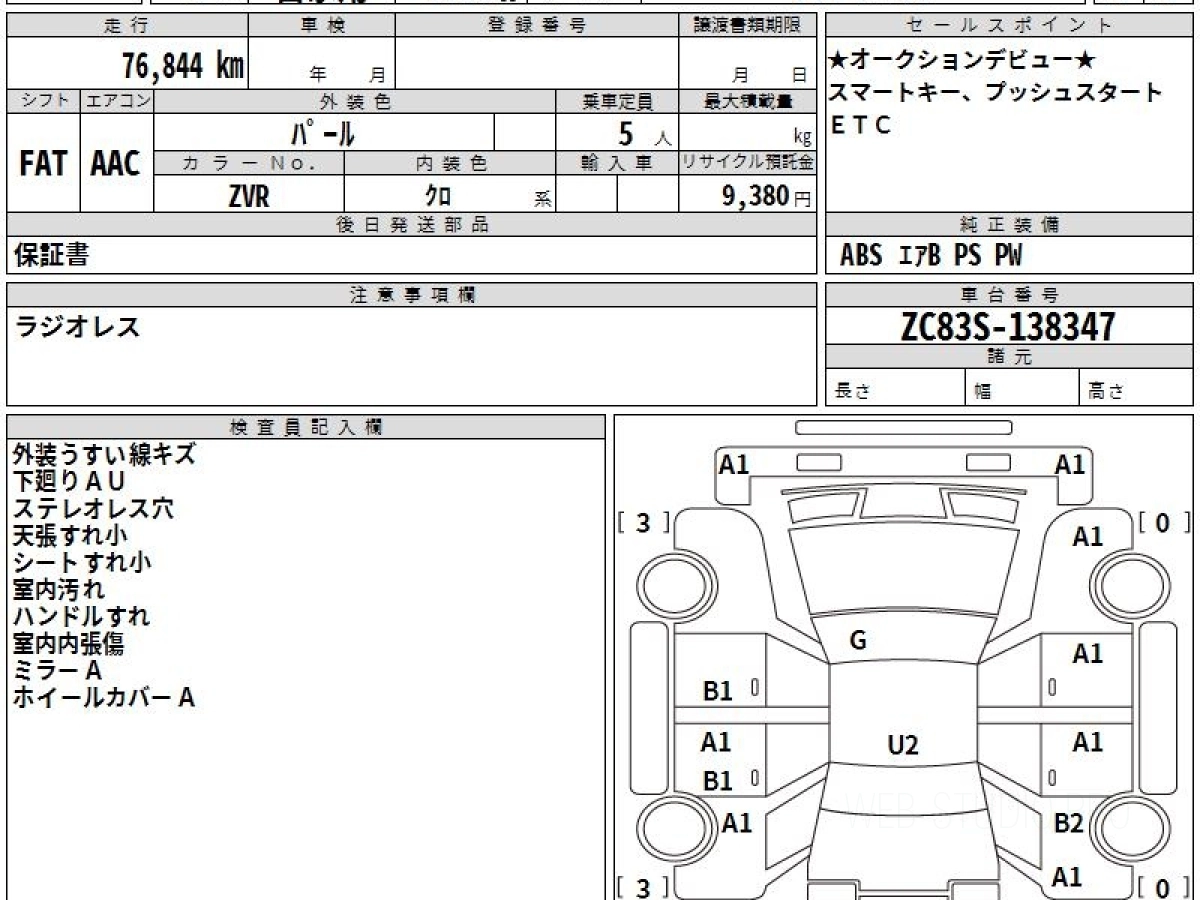Click the 高さ dimension cell
The width and height of the screenshot is (1200, 900).
click(1136, 388)
